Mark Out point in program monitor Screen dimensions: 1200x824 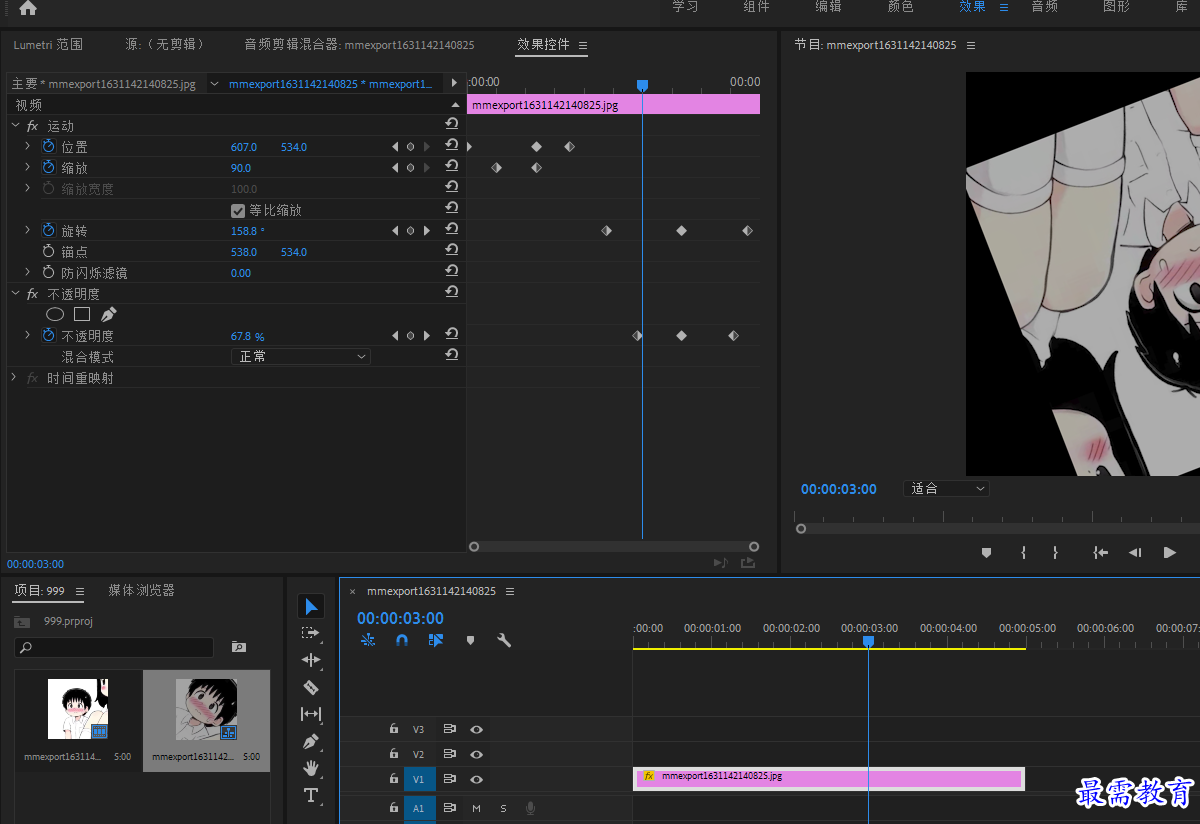tap(1055, 552)
